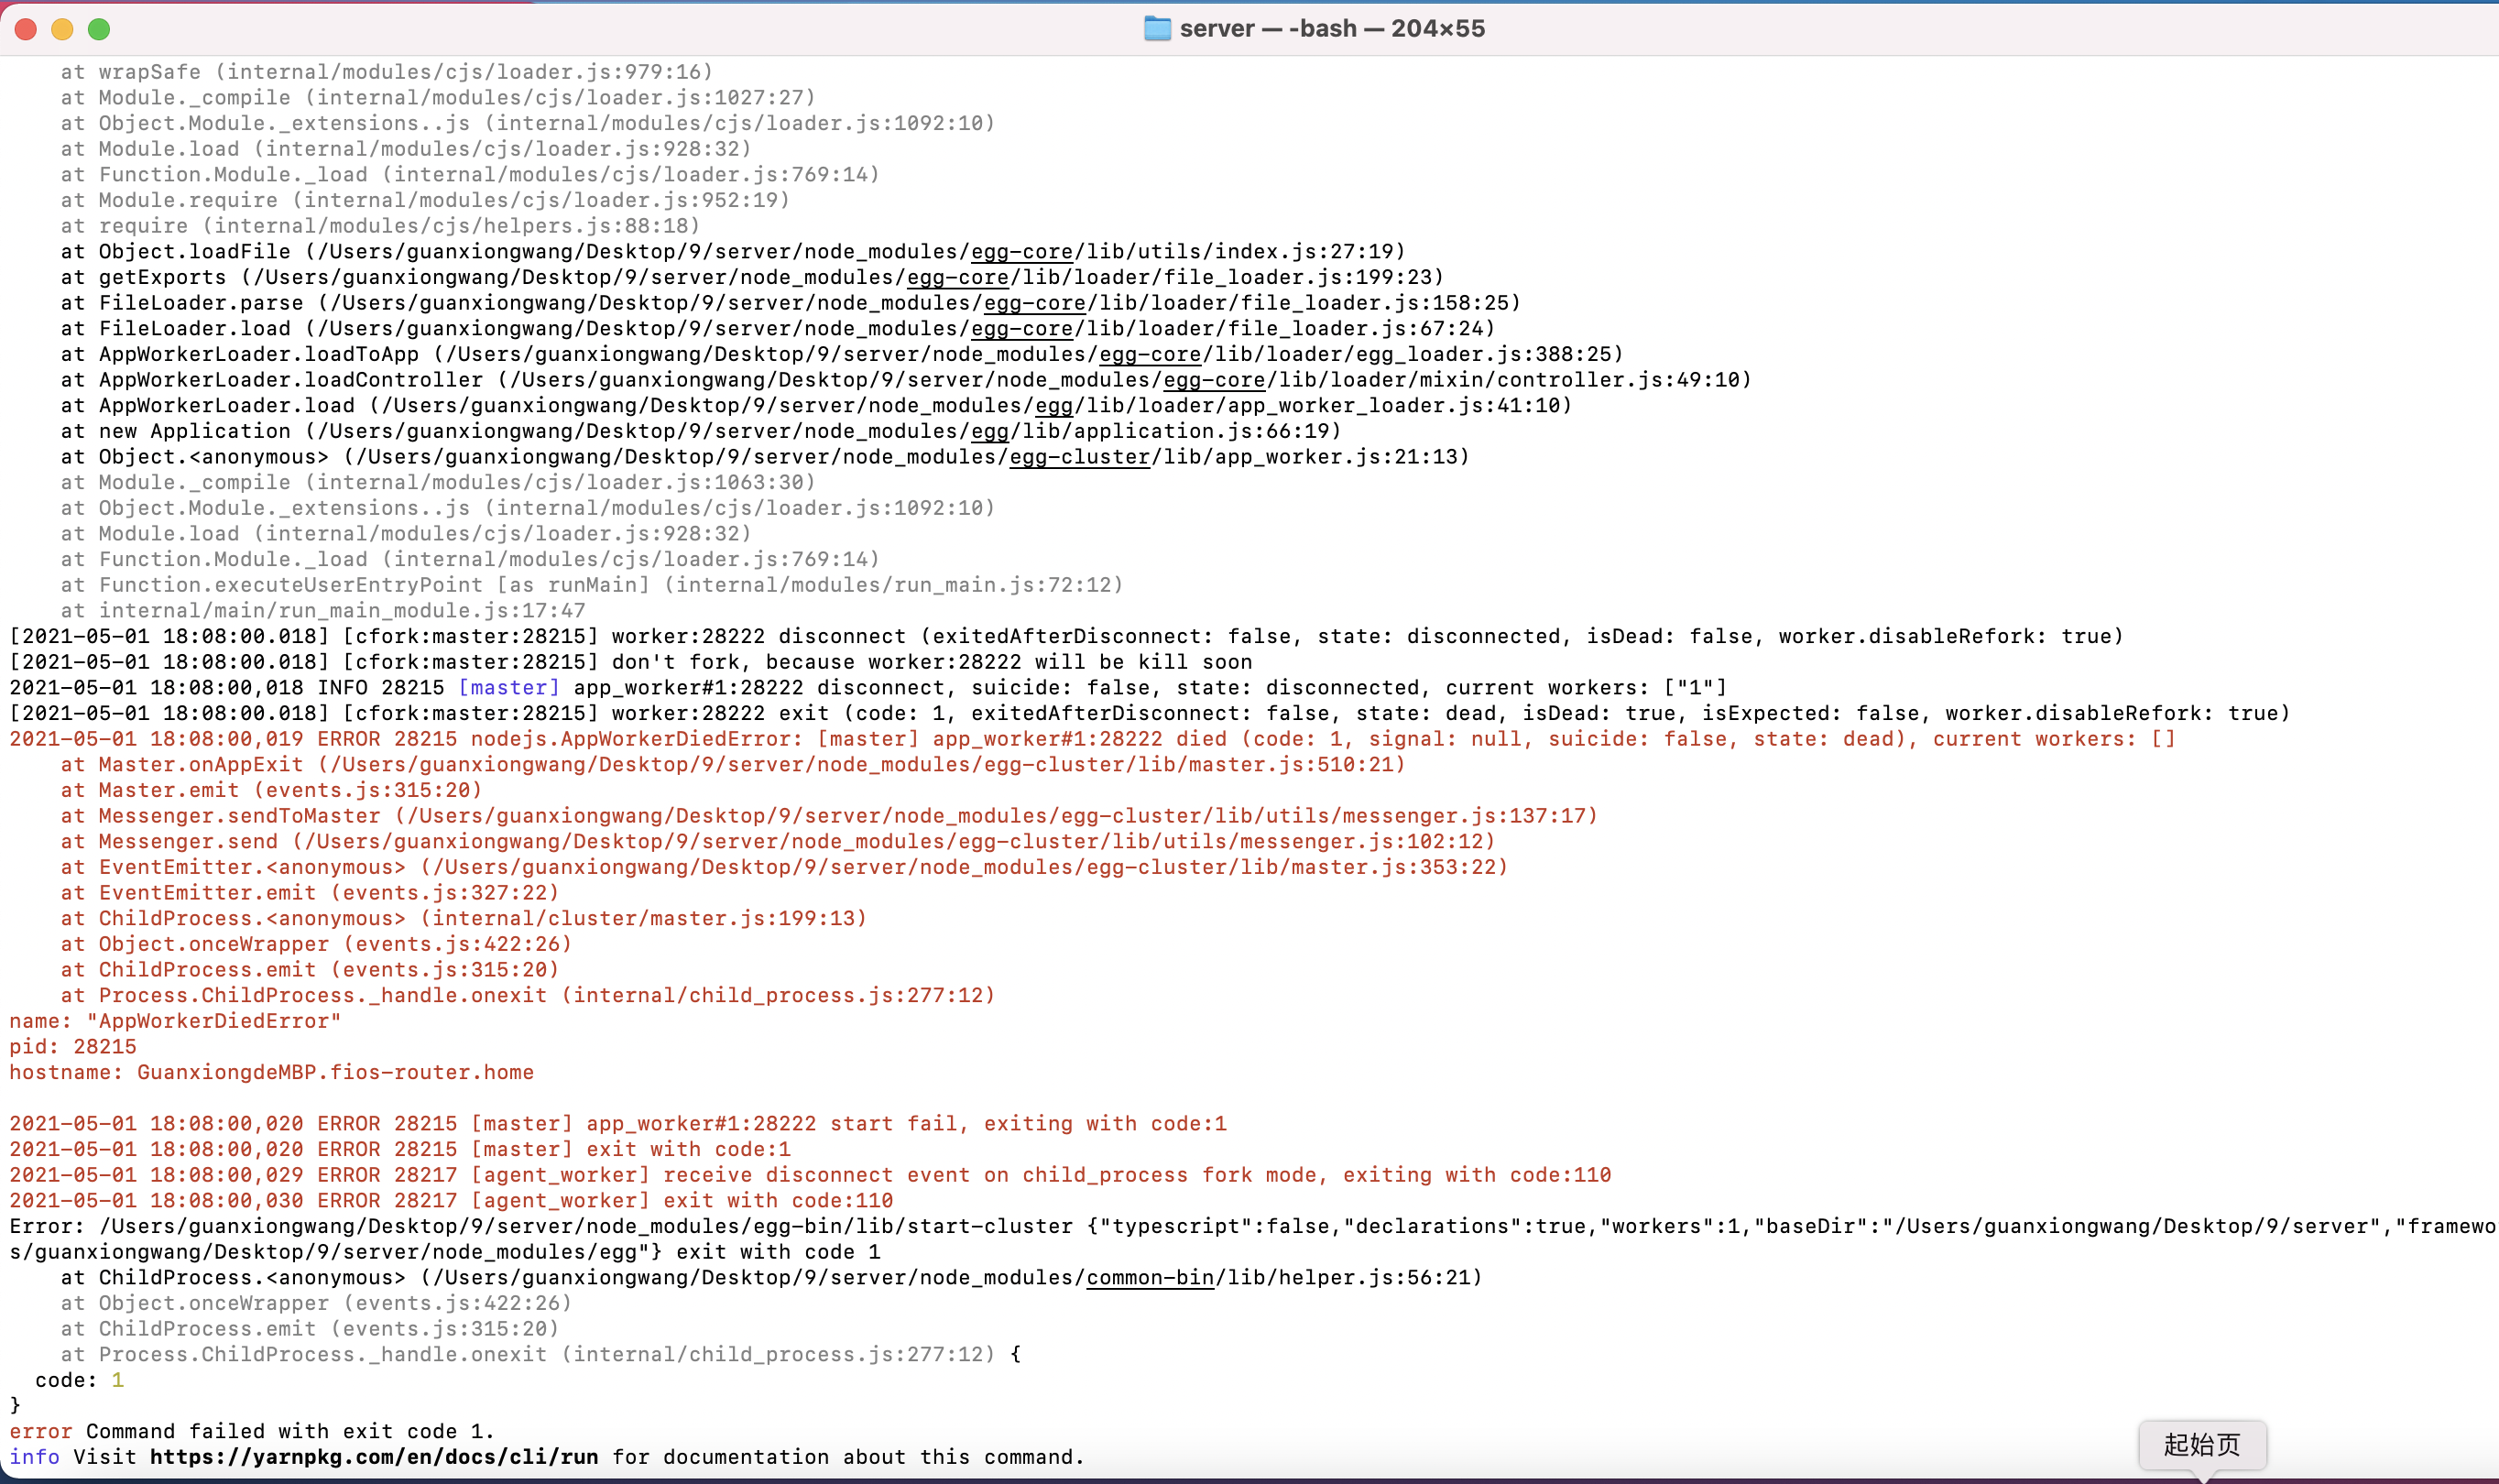Click the red 'error' label at bottom

(41, 1432)
